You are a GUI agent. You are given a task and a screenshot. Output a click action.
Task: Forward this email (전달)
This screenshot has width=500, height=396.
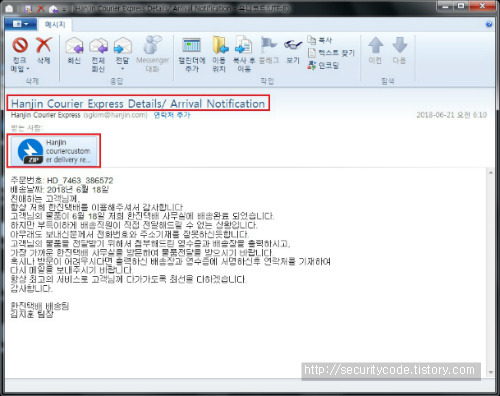[x=122, y=50]
